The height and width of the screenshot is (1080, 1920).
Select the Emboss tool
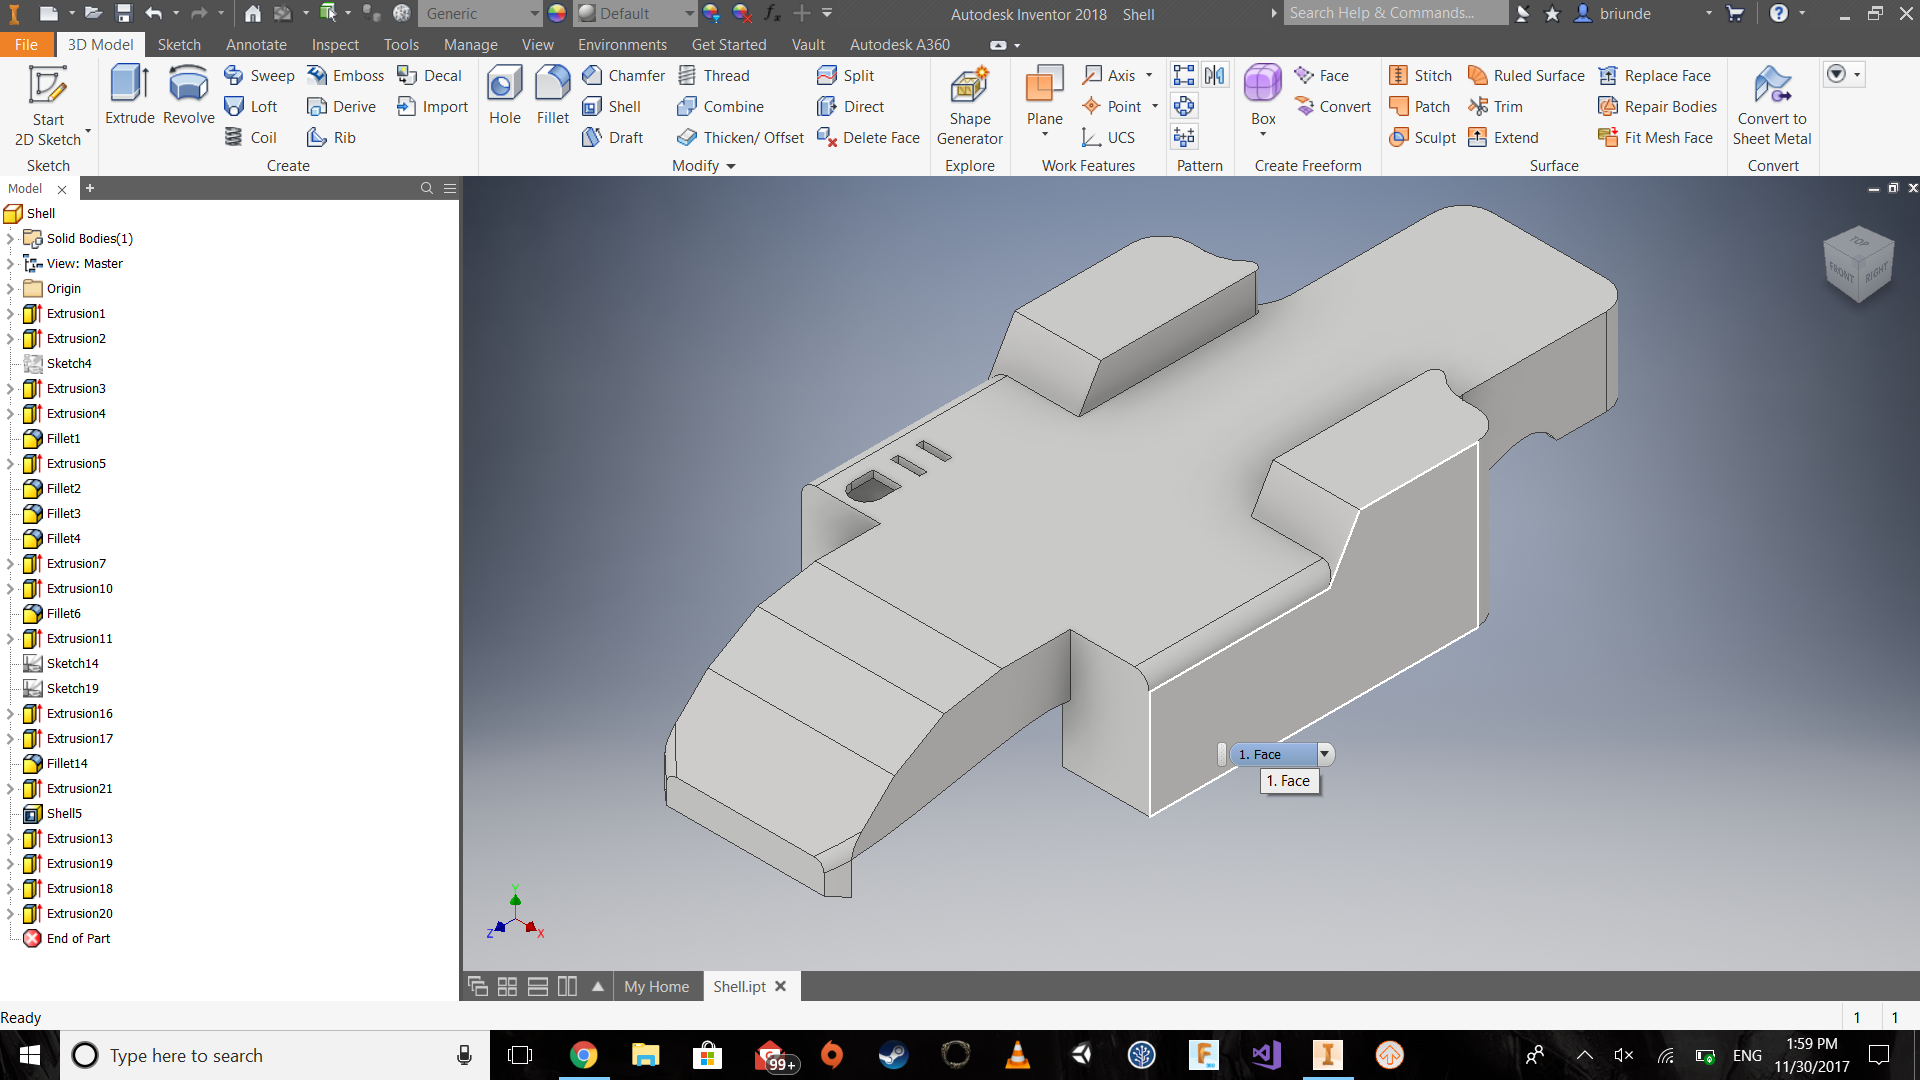coord(345,75)
